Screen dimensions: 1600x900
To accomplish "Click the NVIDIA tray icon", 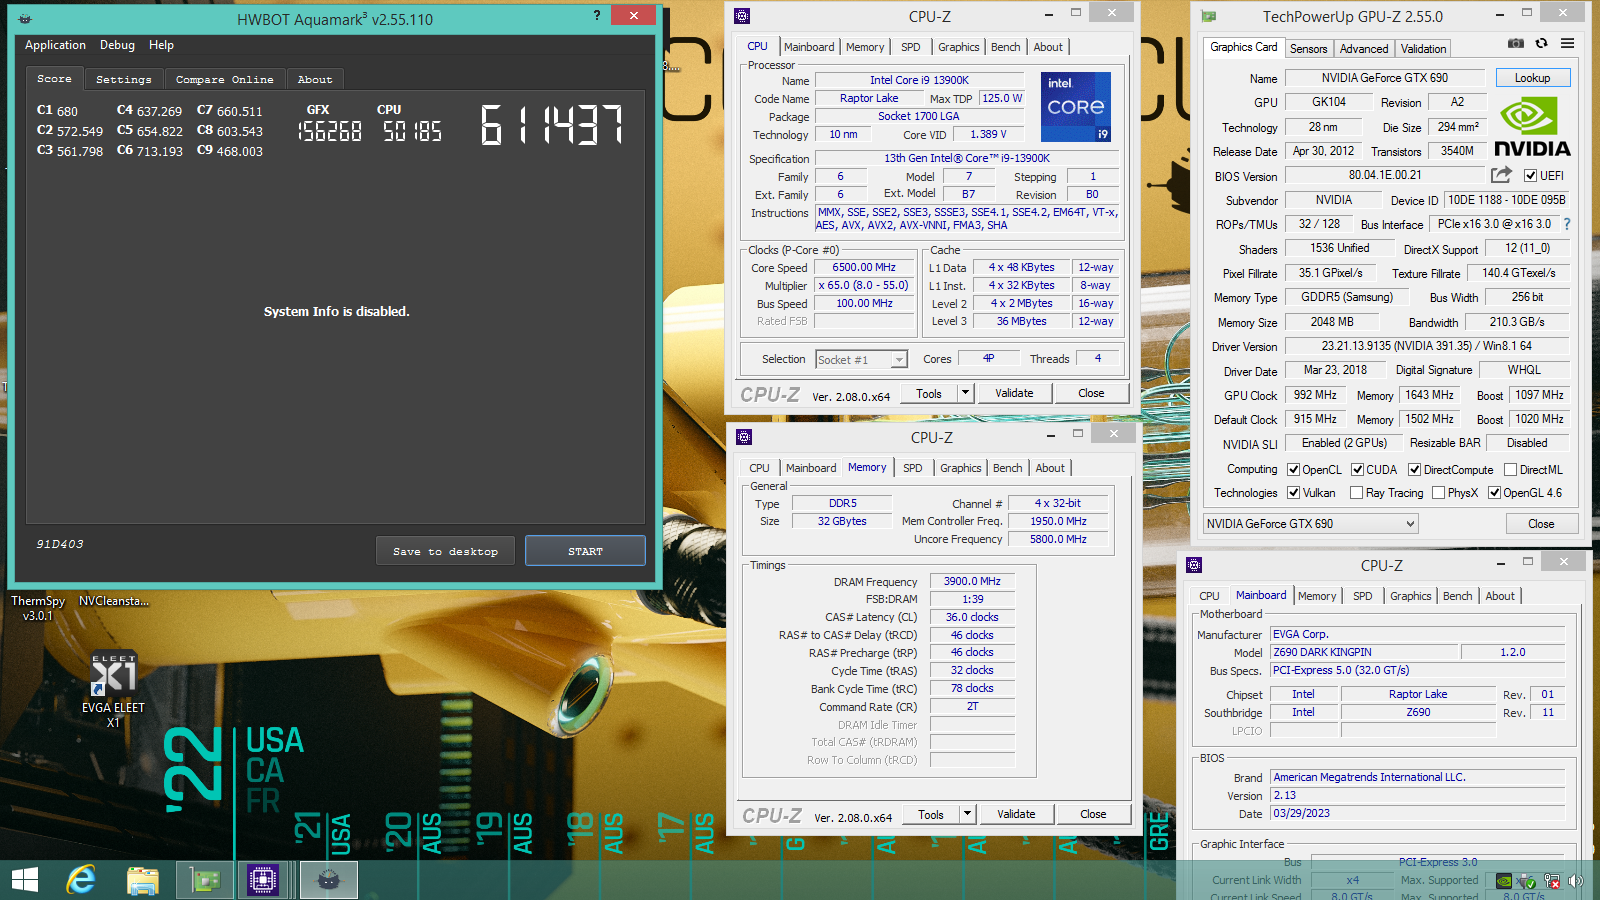I will [1503, 881].
